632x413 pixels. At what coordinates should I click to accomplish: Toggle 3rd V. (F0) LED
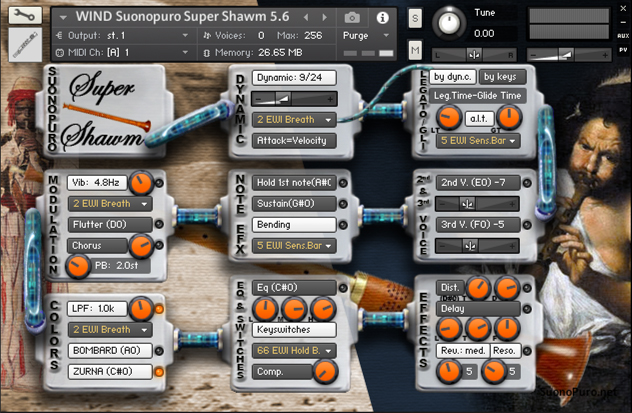pos(527,225)
